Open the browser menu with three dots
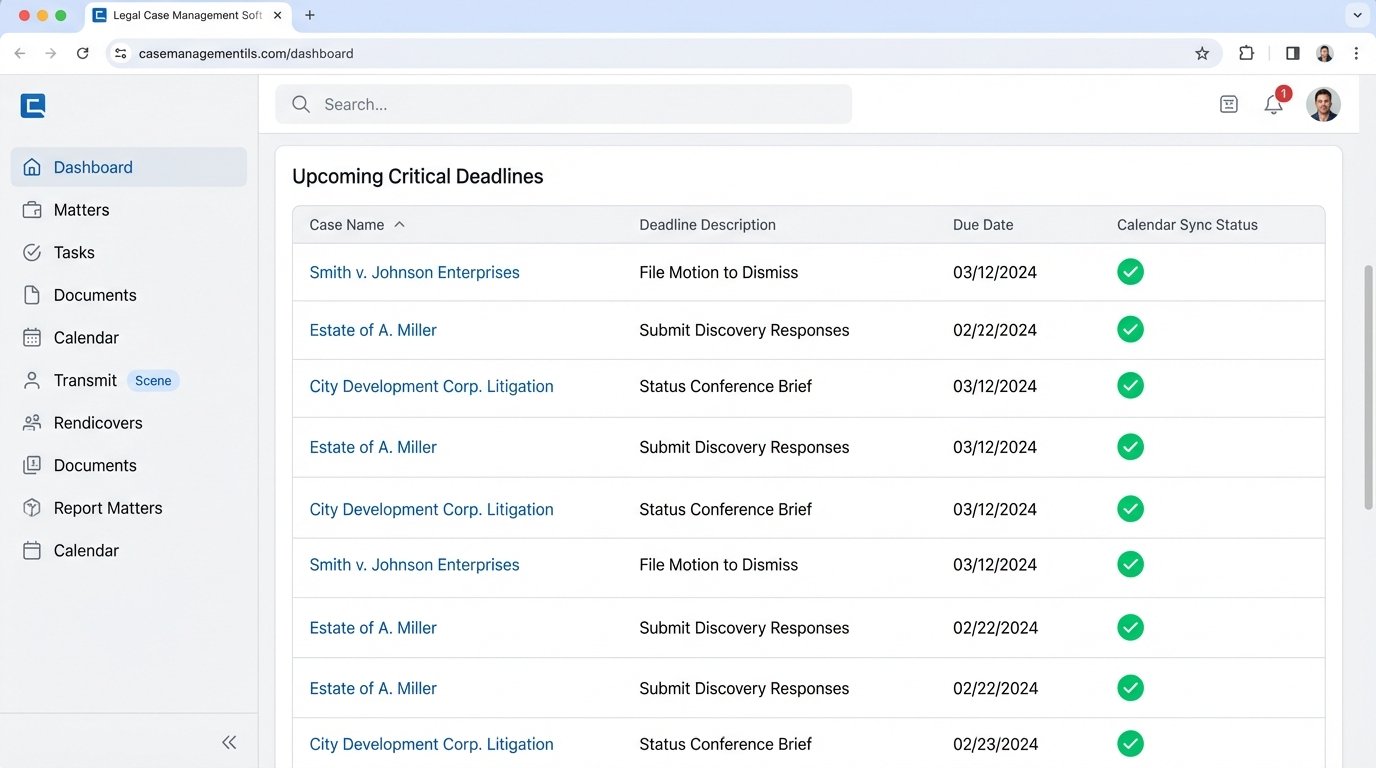The image size is (1376, 768). point(1356,53)
